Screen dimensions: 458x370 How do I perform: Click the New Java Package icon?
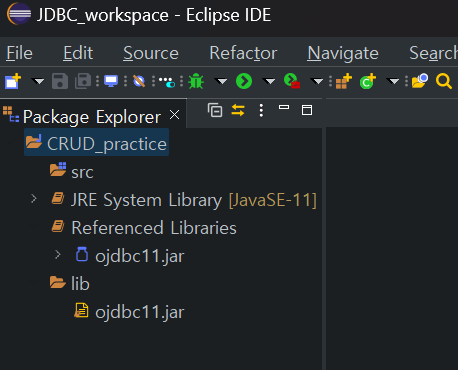[x=344, y=81]
